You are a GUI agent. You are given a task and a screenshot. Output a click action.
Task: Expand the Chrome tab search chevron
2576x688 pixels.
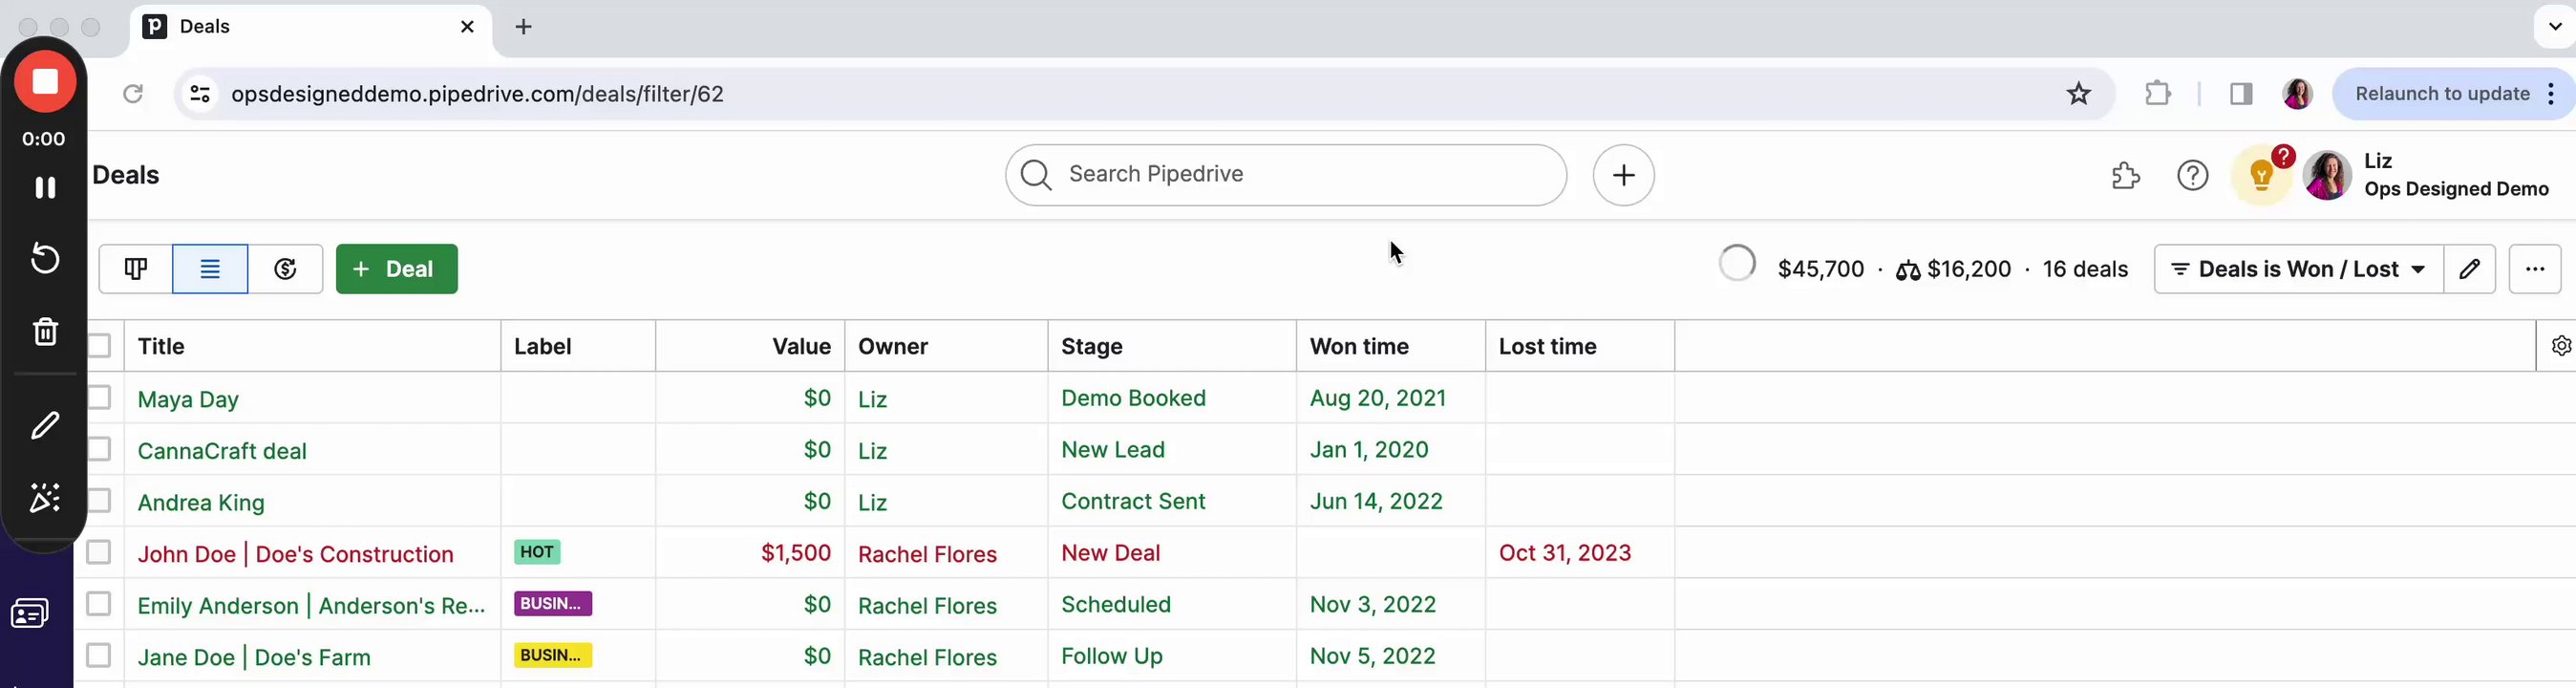(2555, 27)
